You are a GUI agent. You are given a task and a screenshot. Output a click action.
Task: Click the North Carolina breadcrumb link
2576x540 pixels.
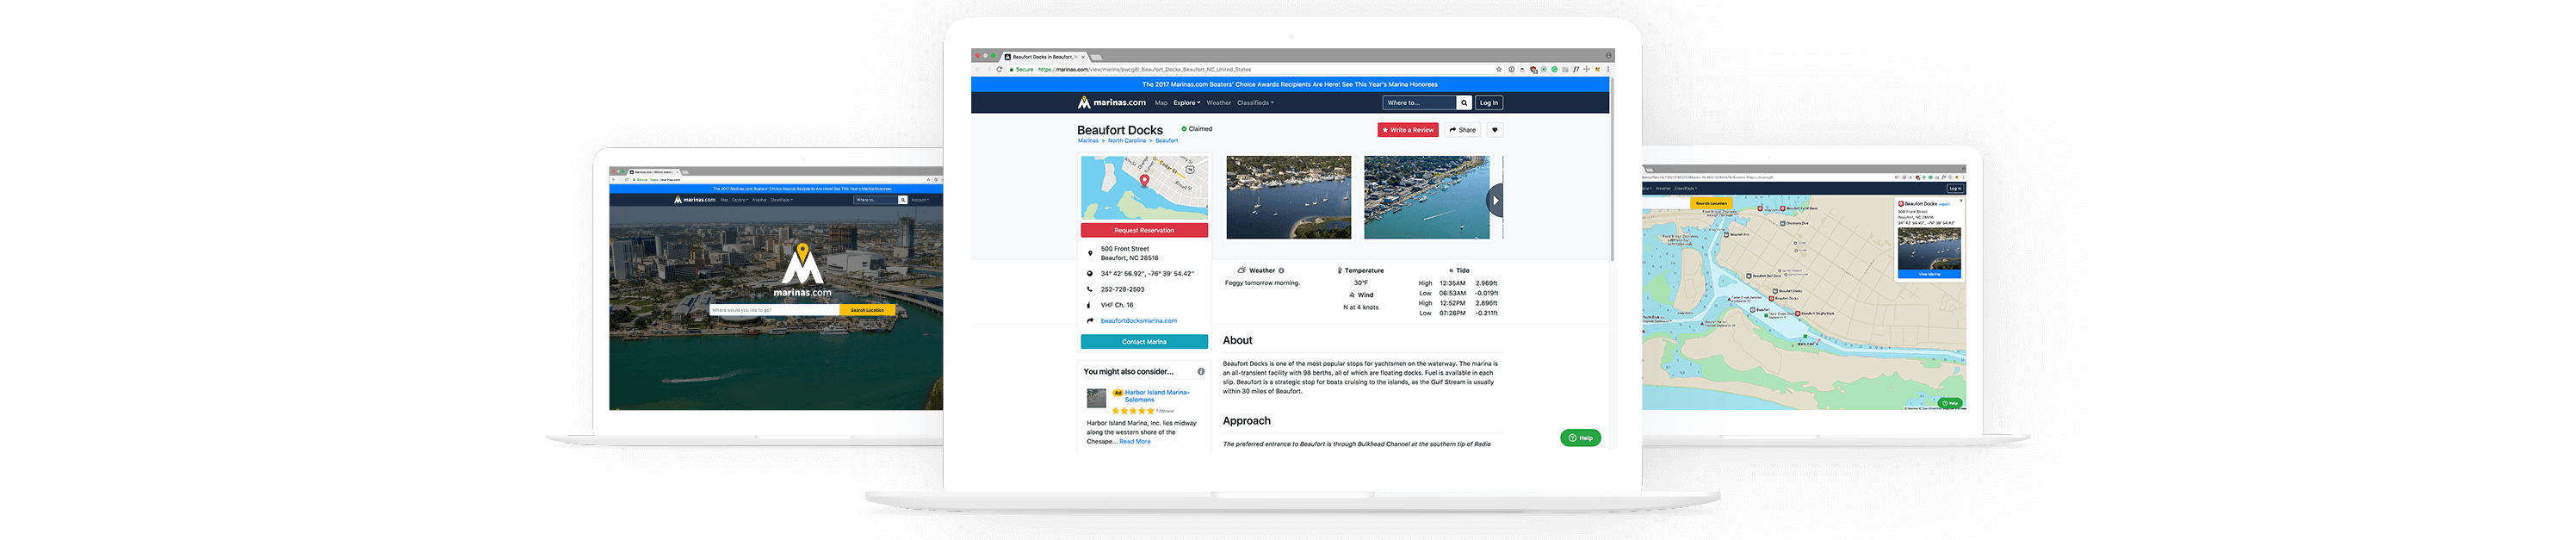click(1127, 141)
